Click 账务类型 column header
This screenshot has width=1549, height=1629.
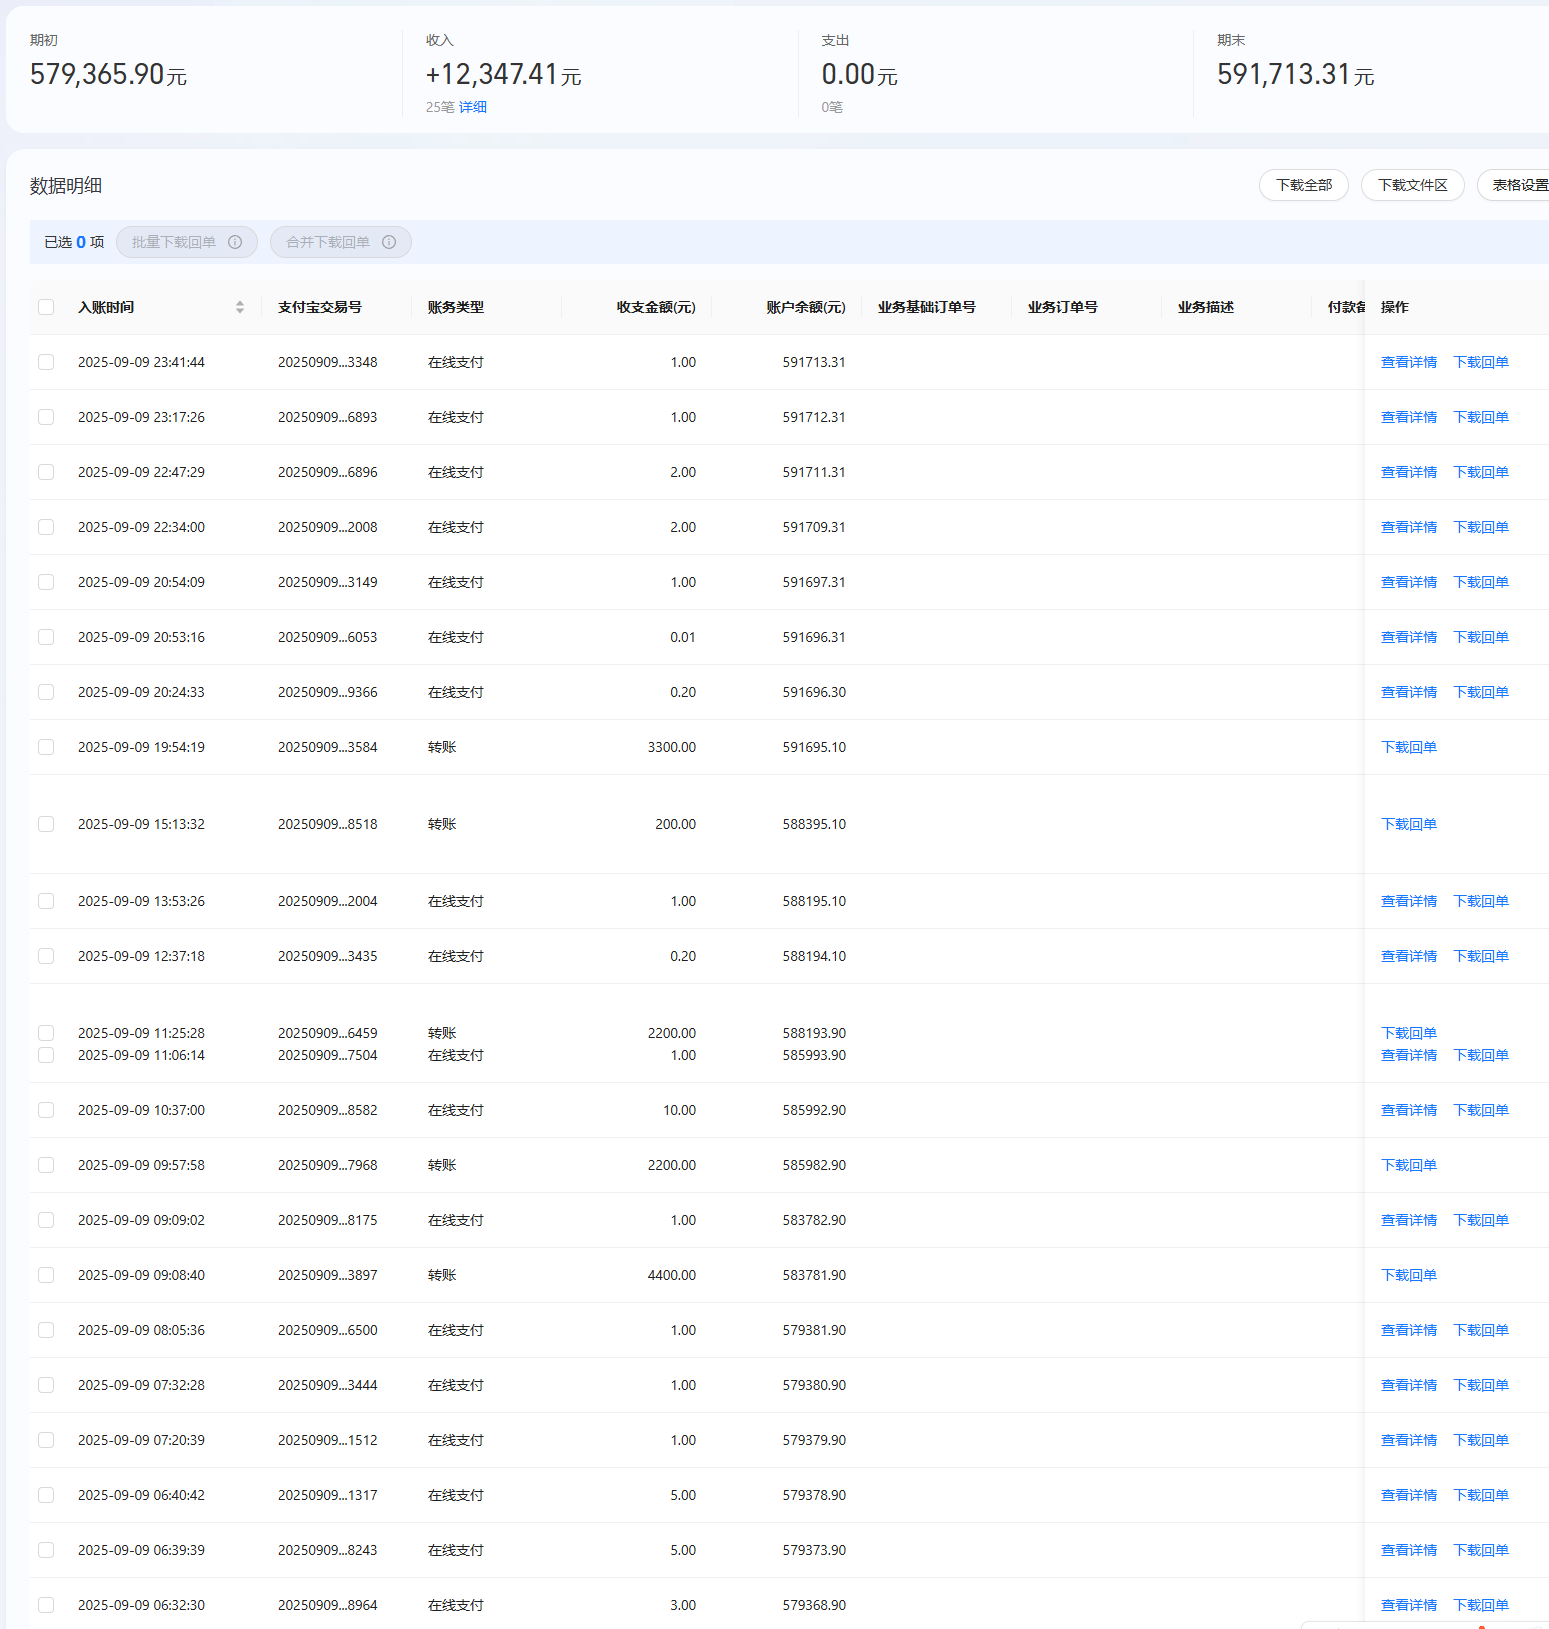(x=456, y=307)
